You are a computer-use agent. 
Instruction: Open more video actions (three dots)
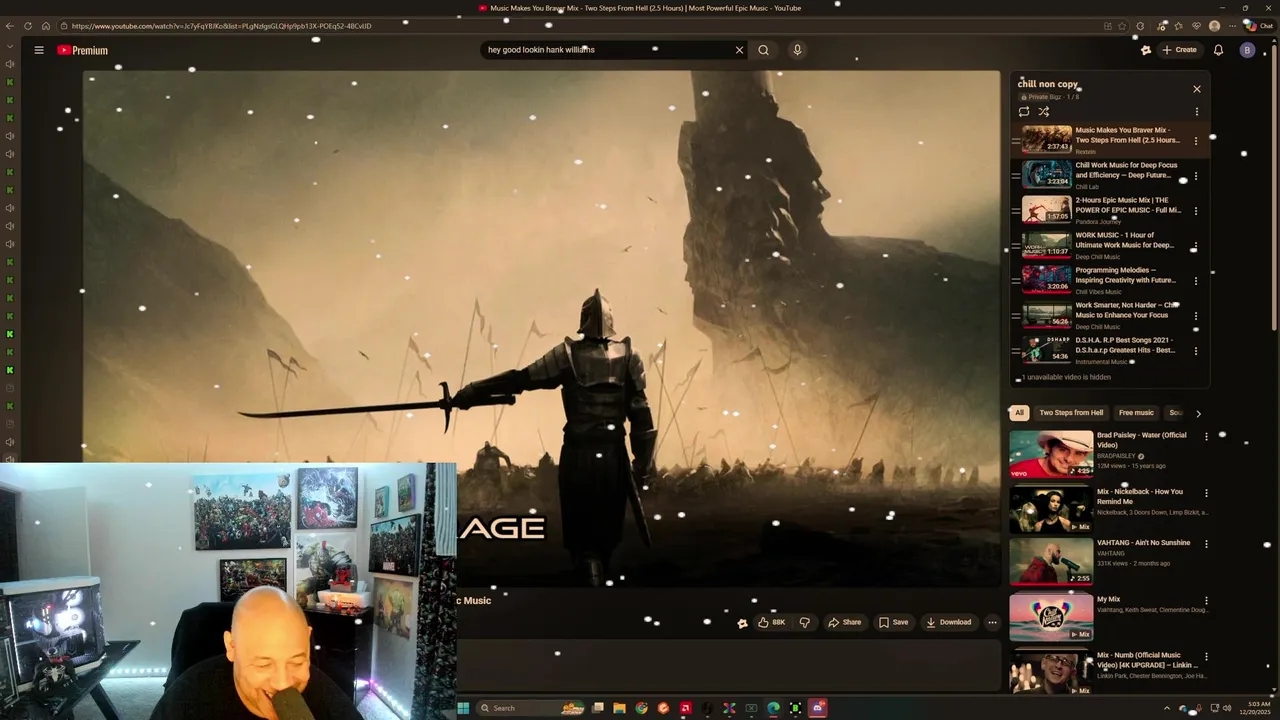point(992,622)
